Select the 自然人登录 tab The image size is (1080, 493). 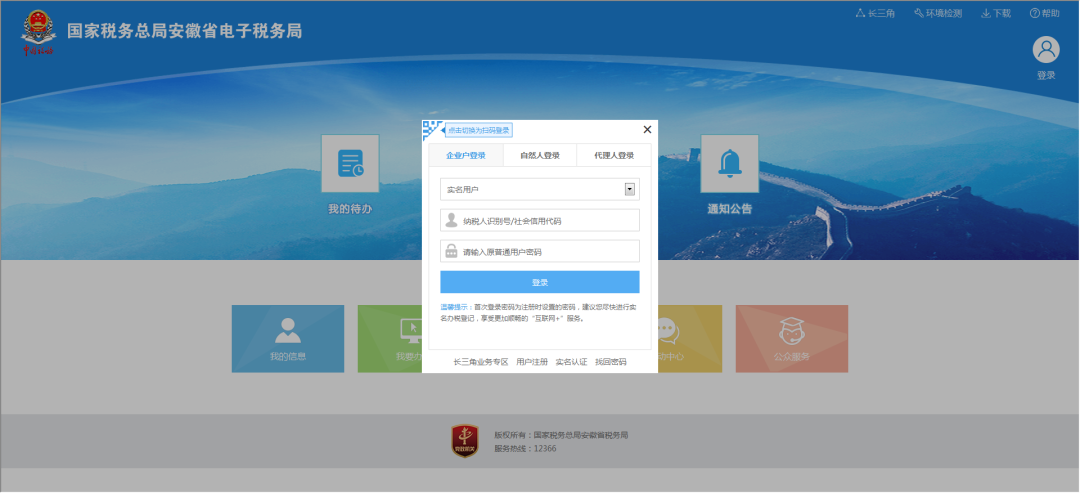click(x=540, y=156)
